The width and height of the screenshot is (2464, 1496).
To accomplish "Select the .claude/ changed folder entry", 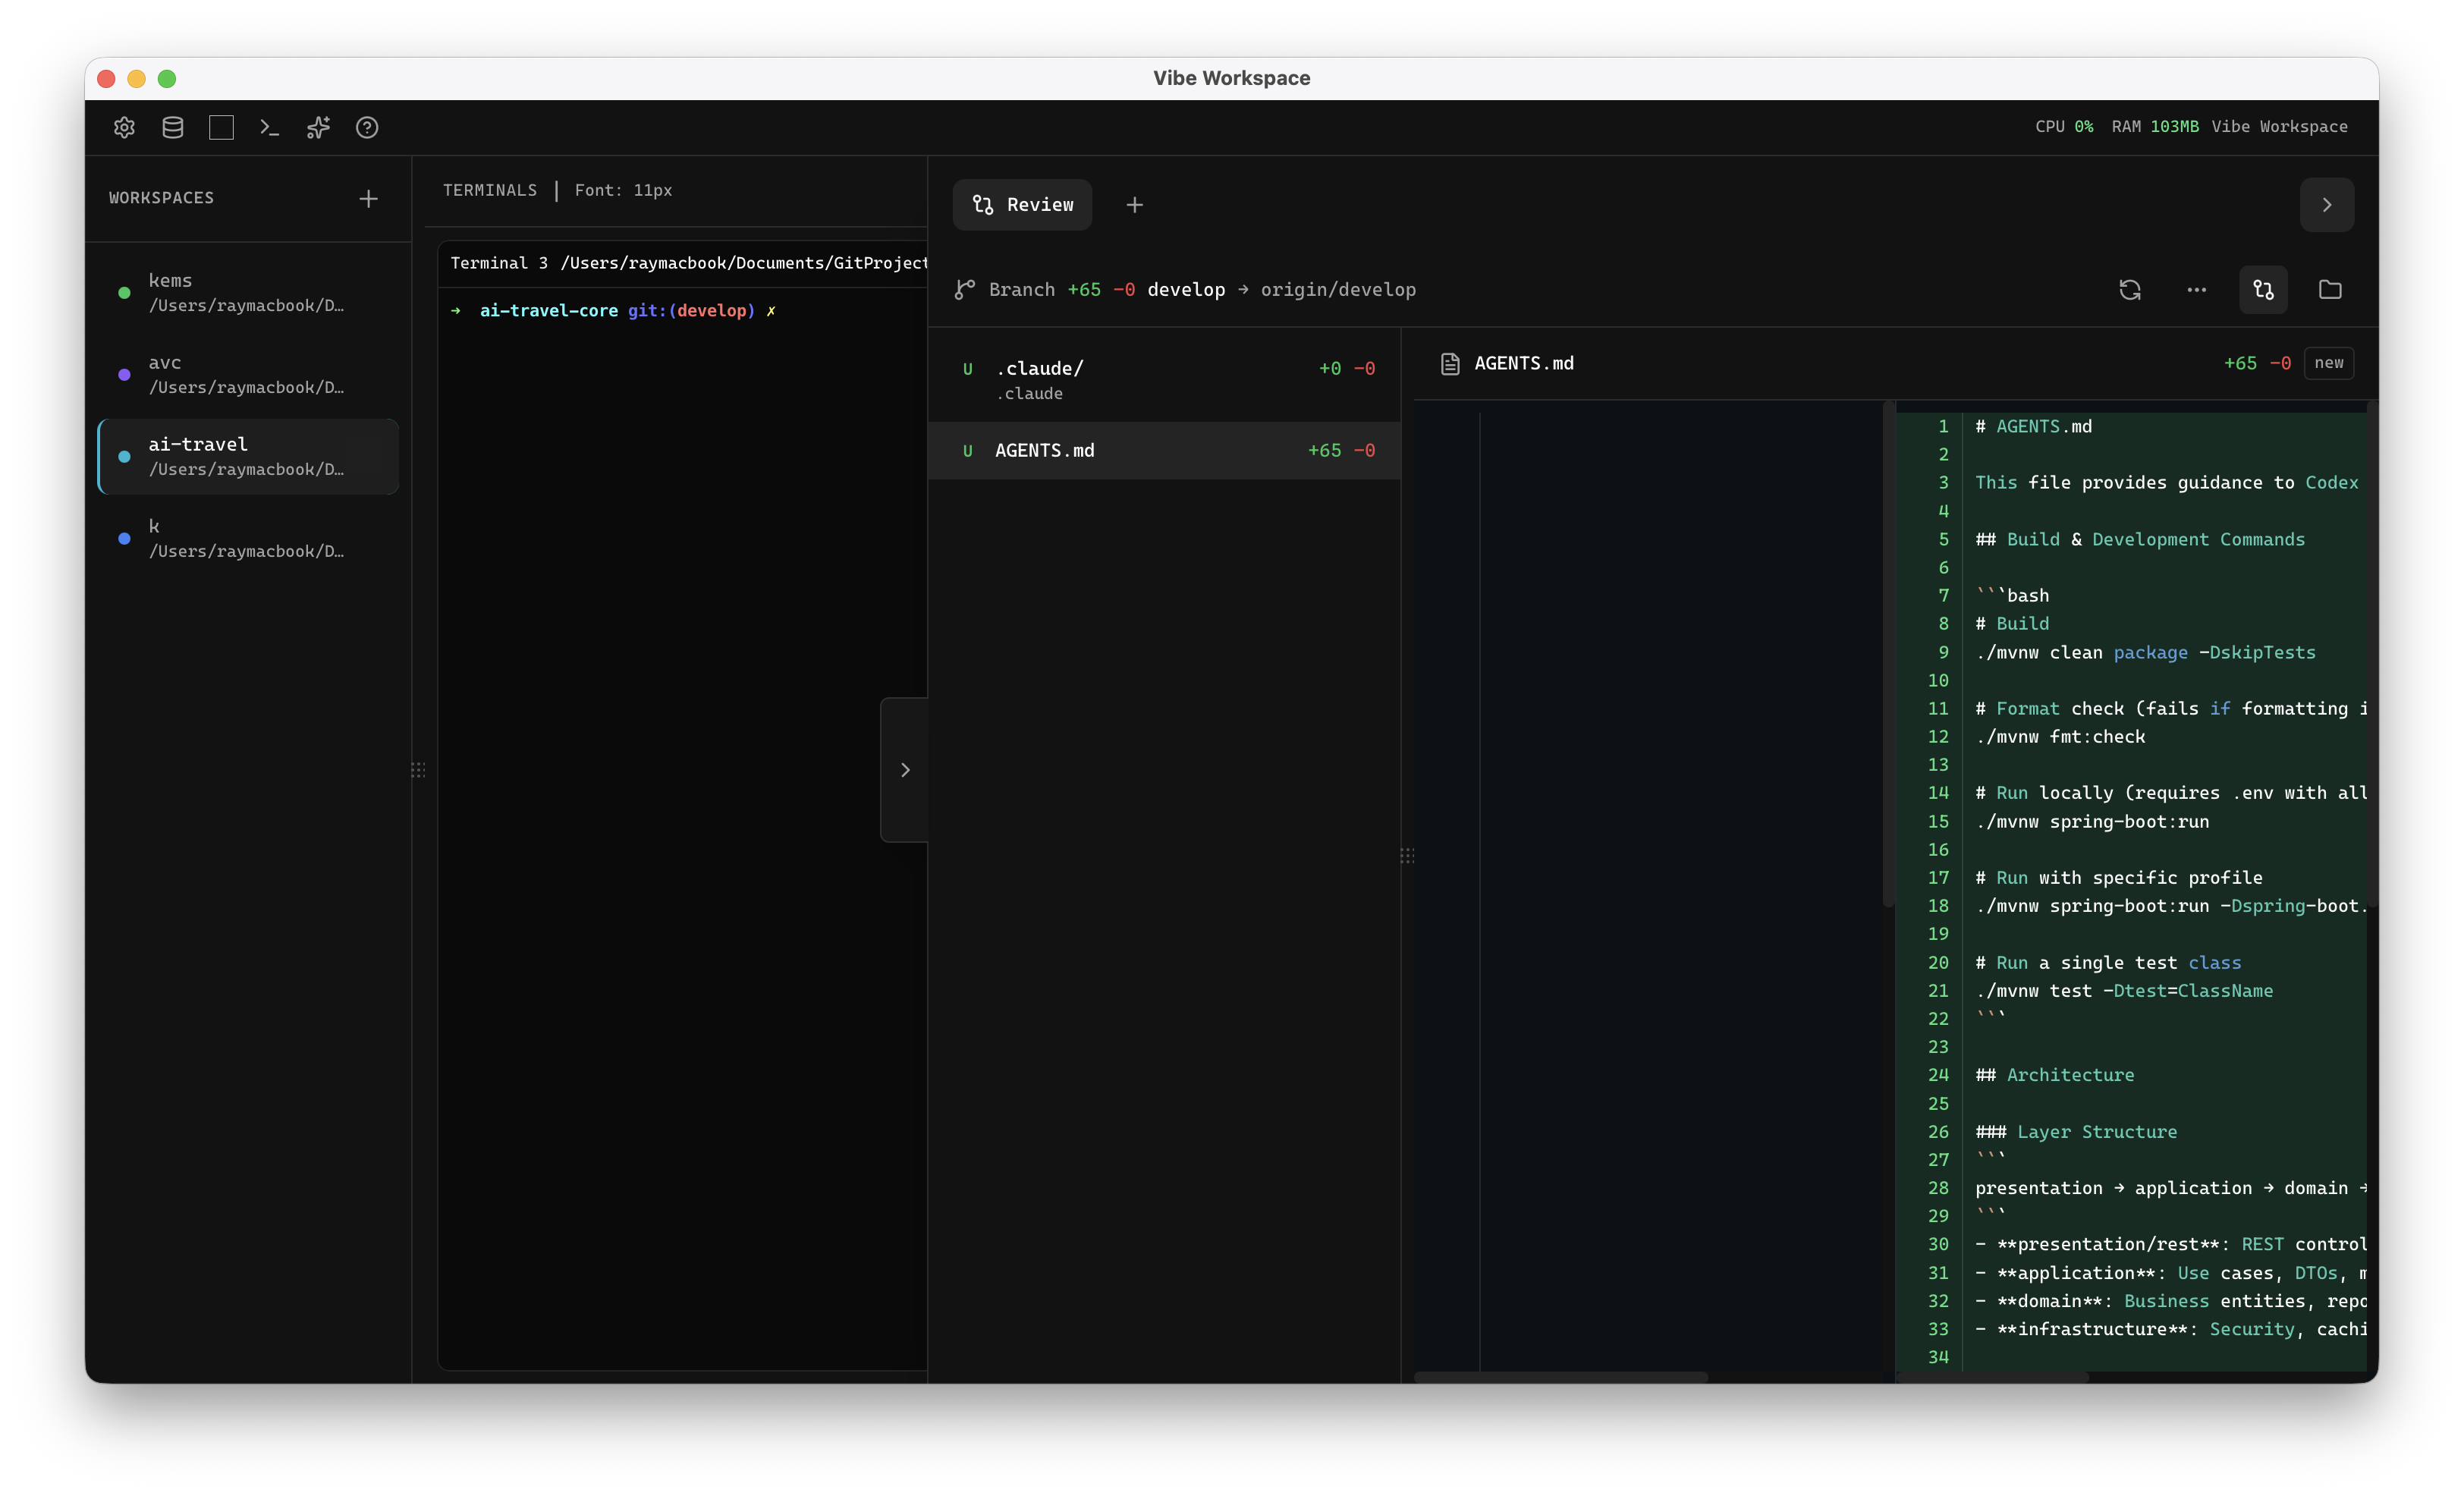I will click(x=1164, y=379).
